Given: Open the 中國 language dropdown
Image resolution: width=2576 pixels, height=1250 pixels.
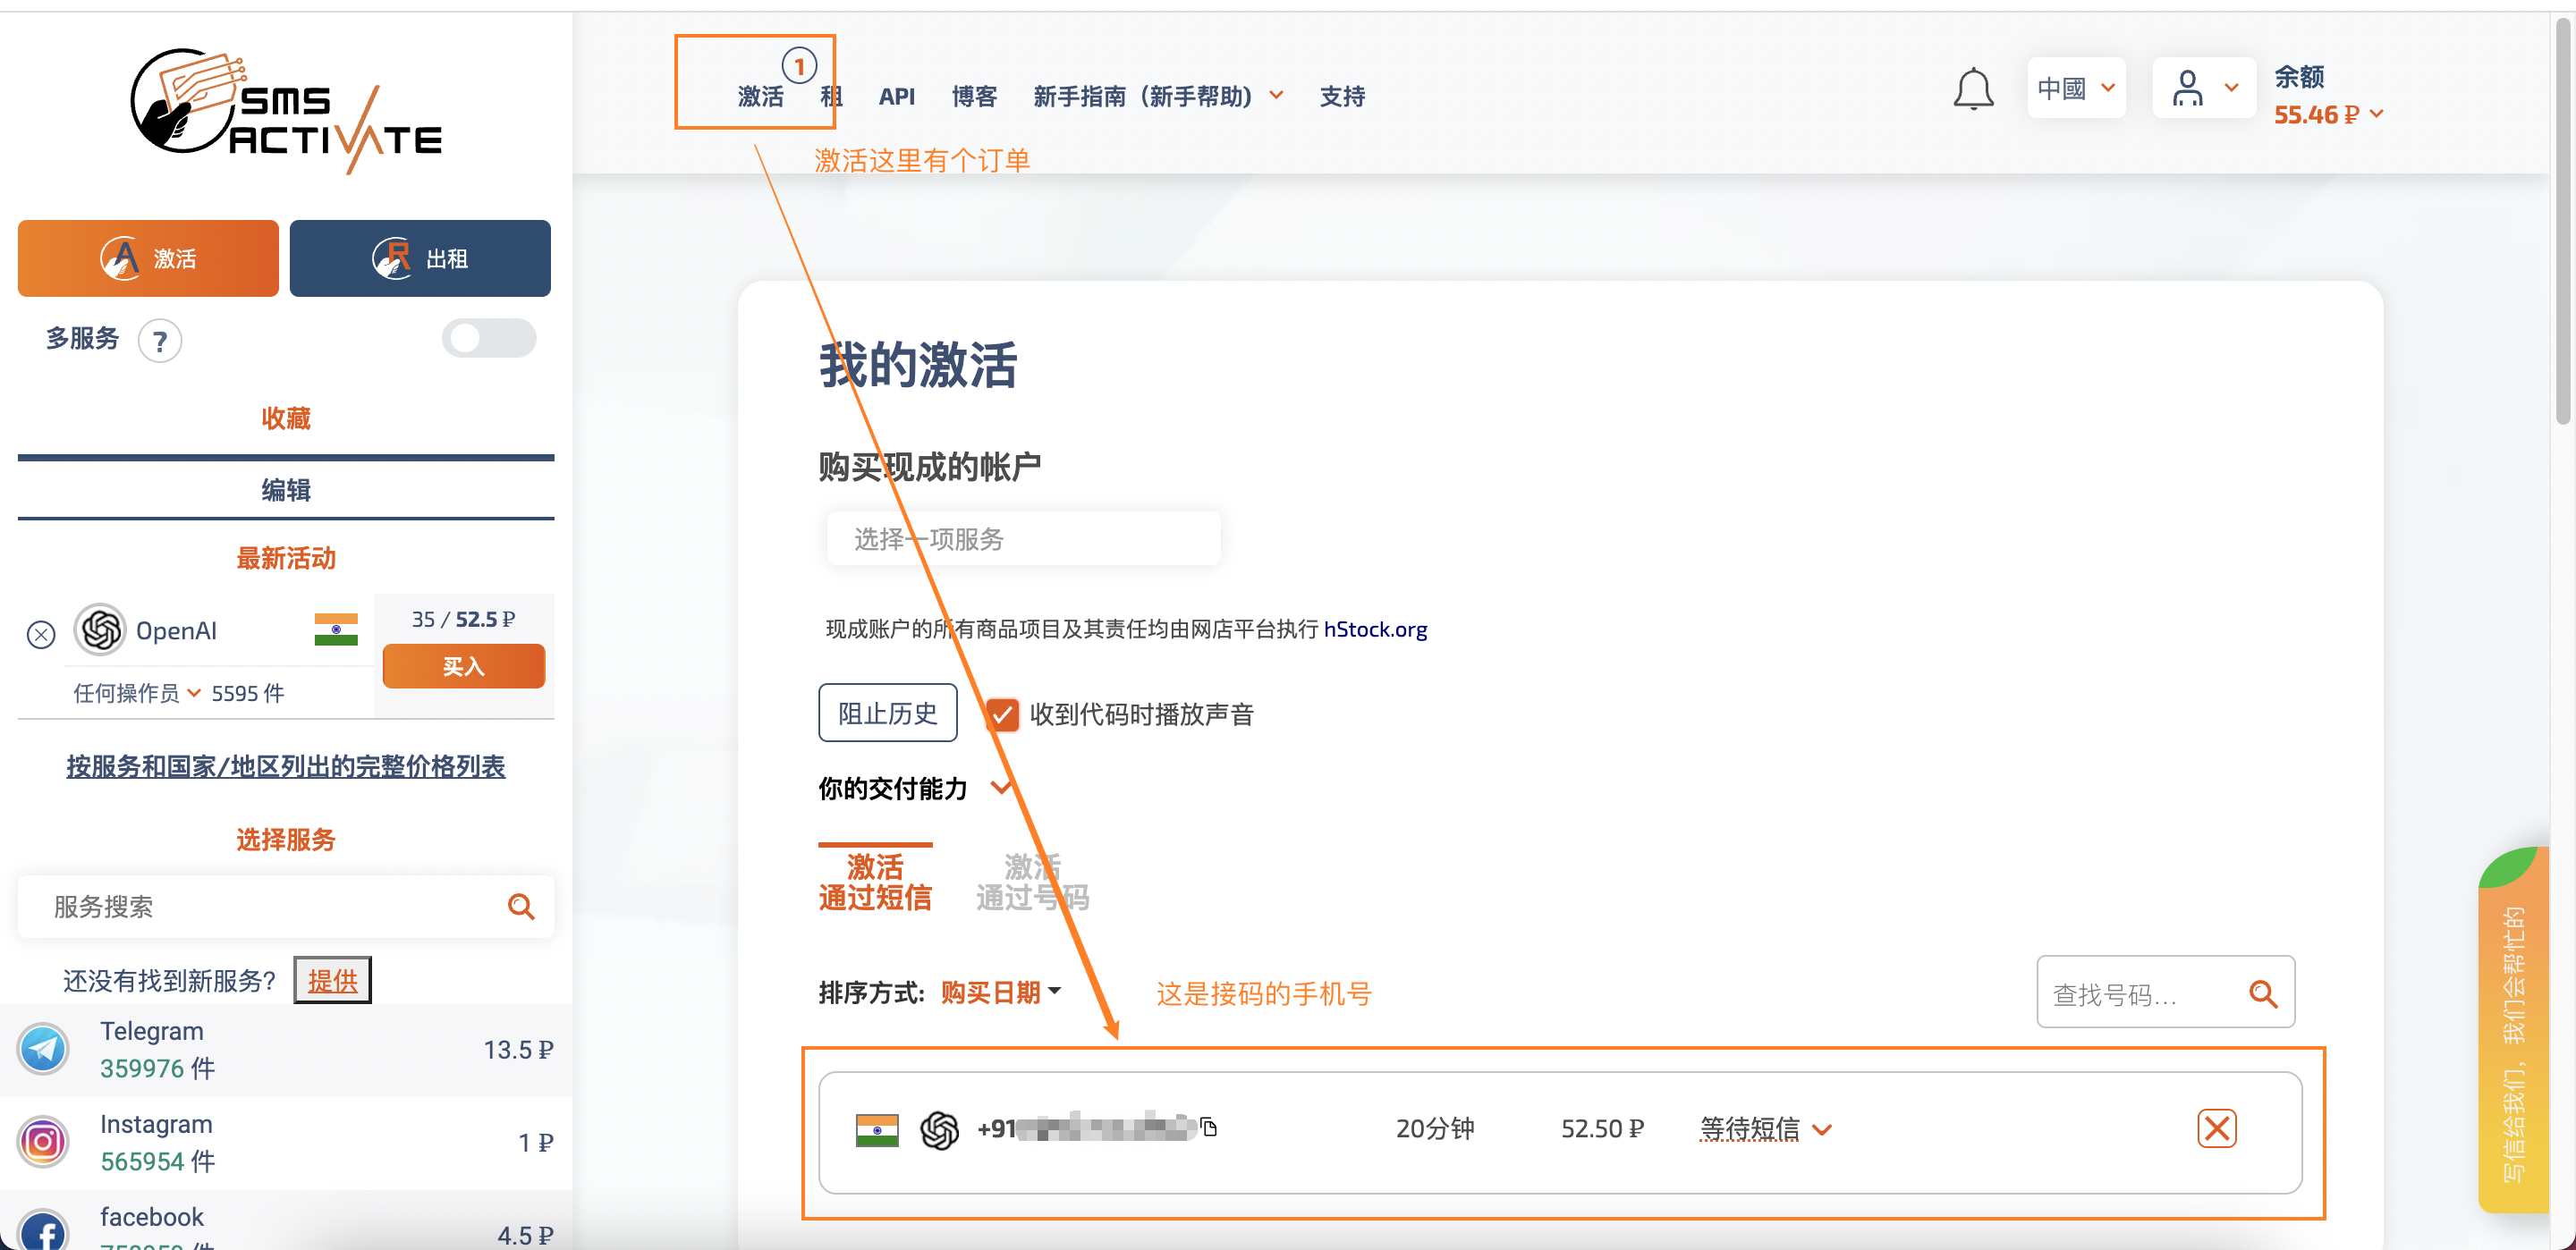Looking at the screenshot, I should click(x=2075, y=88).
